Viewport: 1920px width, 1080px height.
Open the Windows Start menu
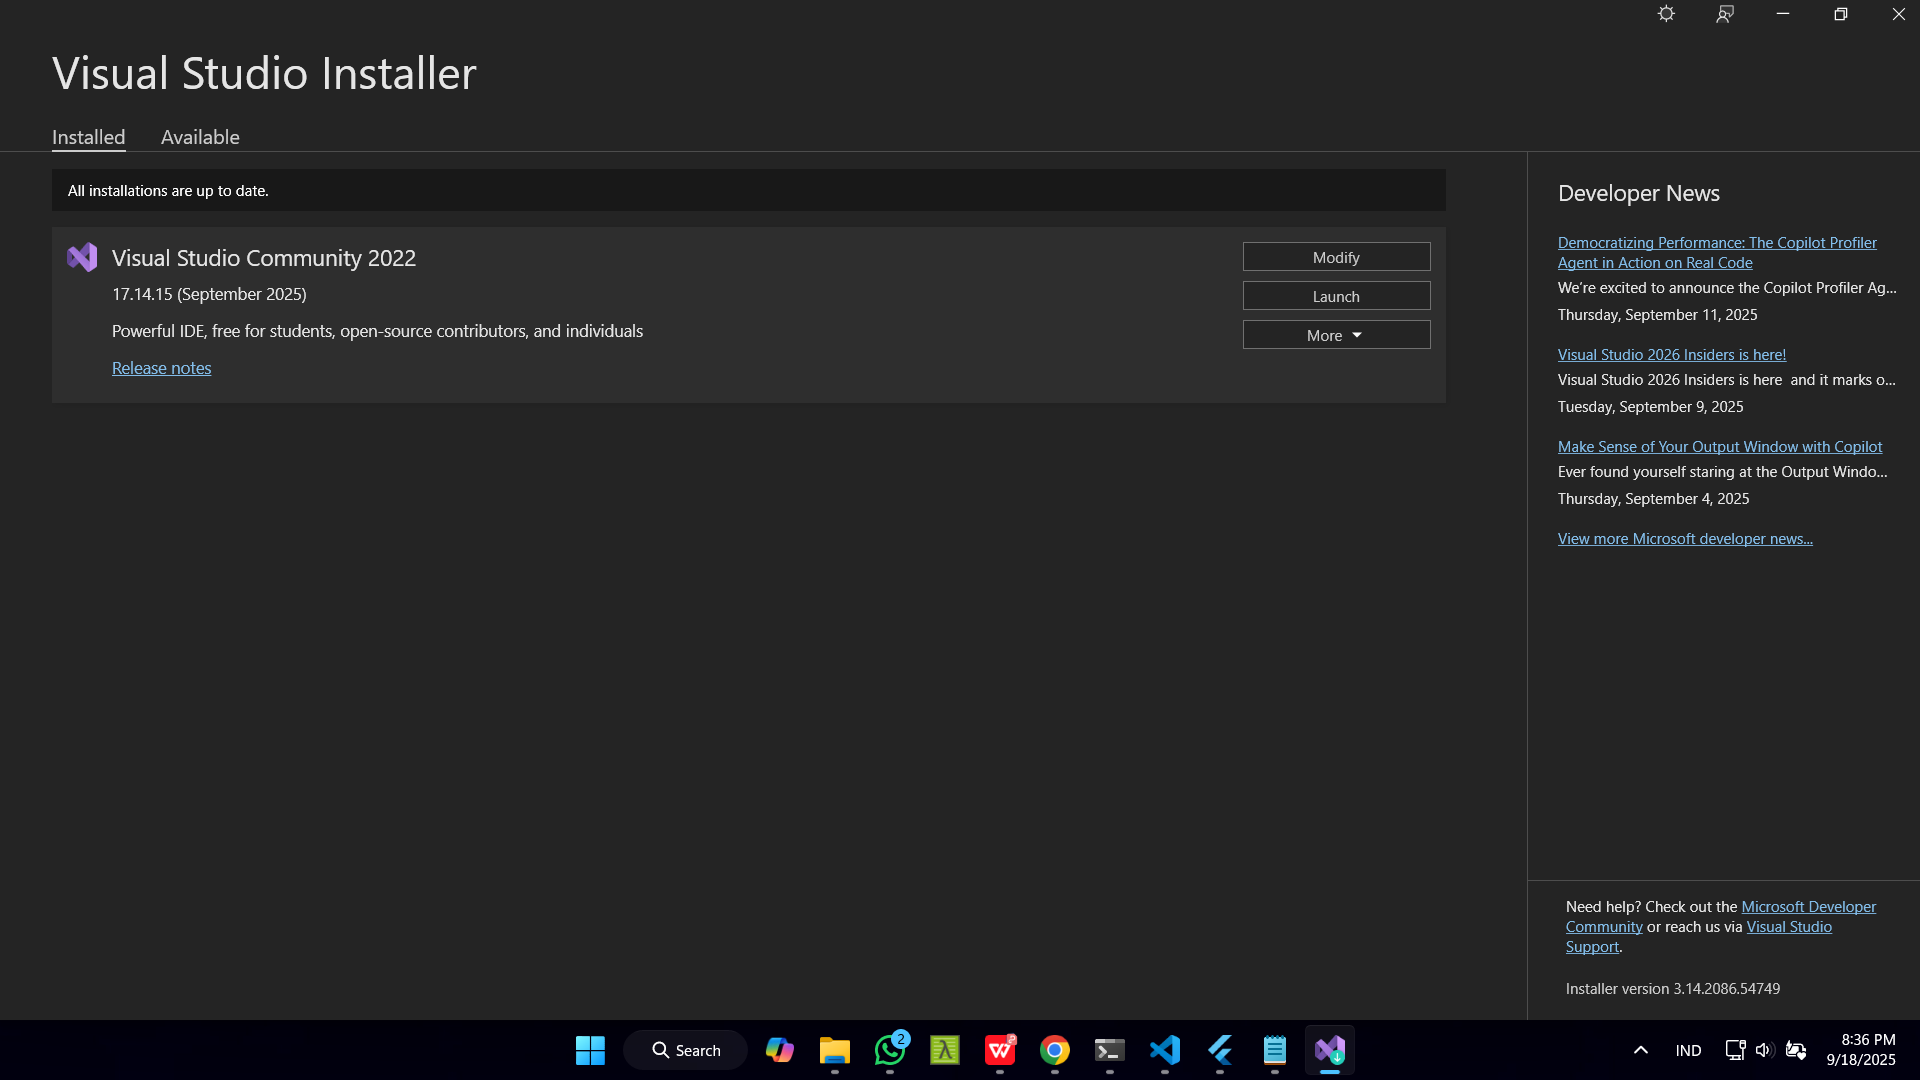click(590, 1050)
